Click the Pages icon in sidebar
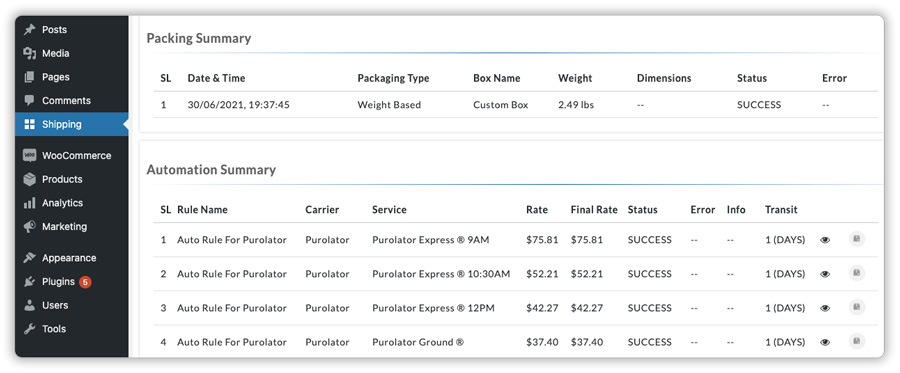Screen dimensions: 900x373 coord(29,77)
